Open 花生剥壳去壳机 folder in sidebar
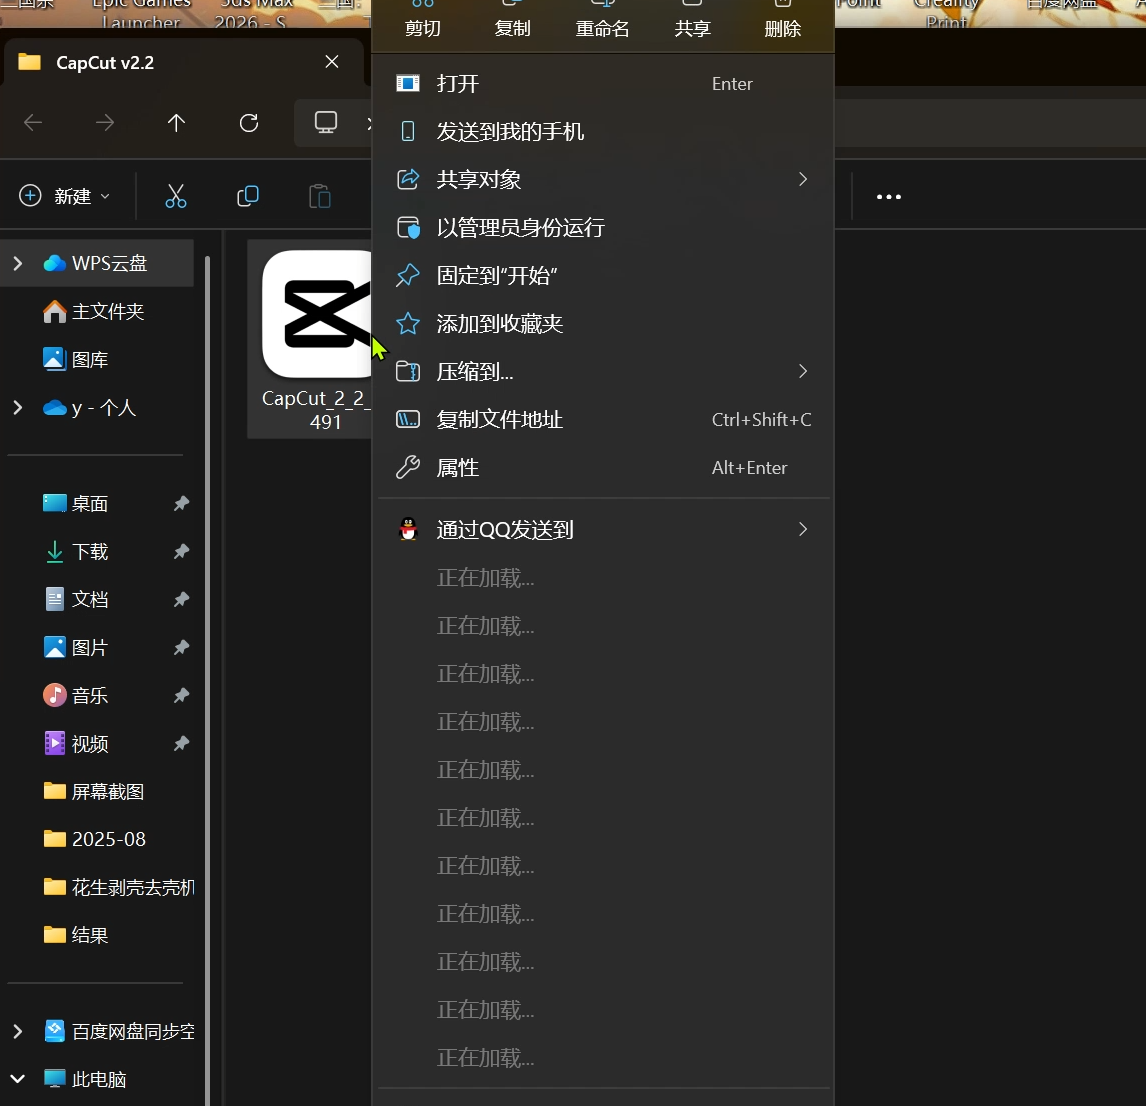 click(x=118, y=887)
